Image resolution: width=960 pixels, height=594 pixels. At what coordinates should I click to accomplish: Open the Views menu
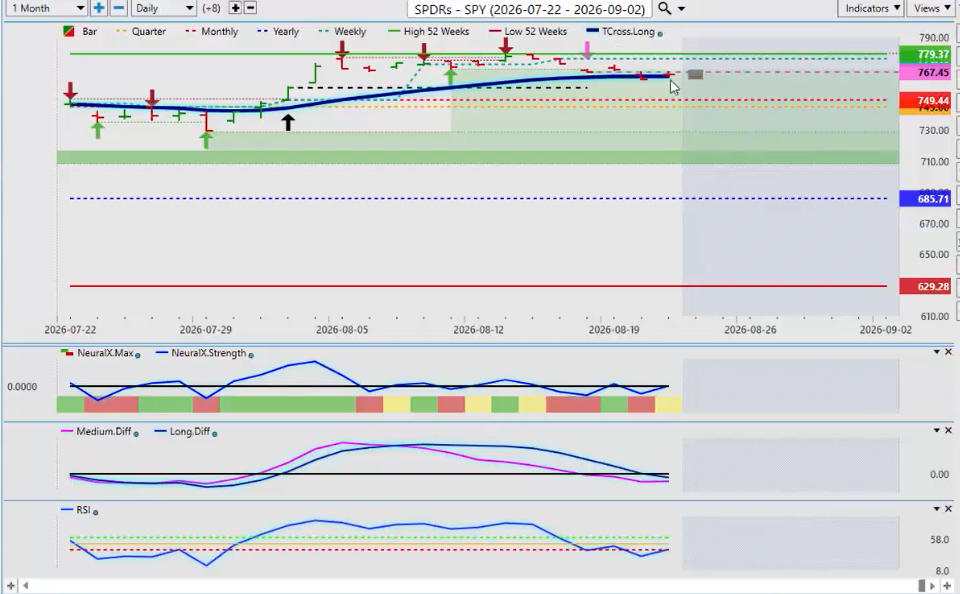(931, 8)
